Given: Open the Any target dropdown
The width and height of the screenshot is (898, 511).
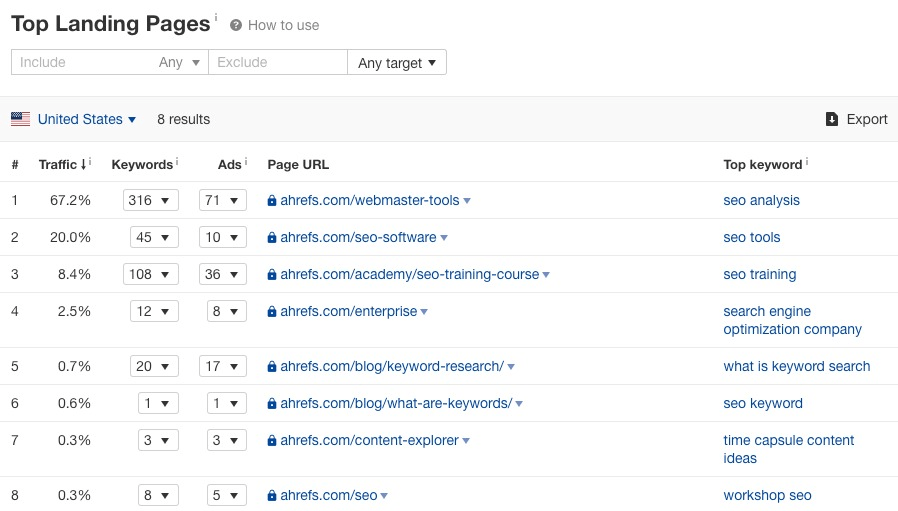Looking at the screenshot, I should (397, 62).
